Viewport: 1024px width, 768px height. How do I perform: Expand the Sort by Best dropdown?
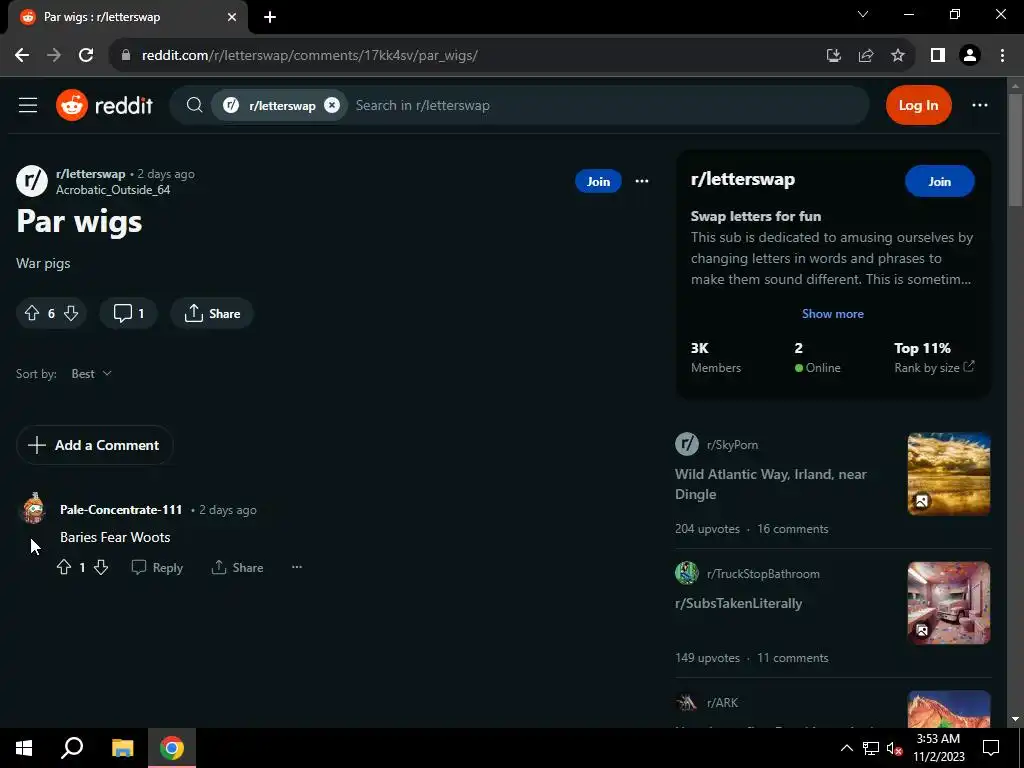pos(91,374)
